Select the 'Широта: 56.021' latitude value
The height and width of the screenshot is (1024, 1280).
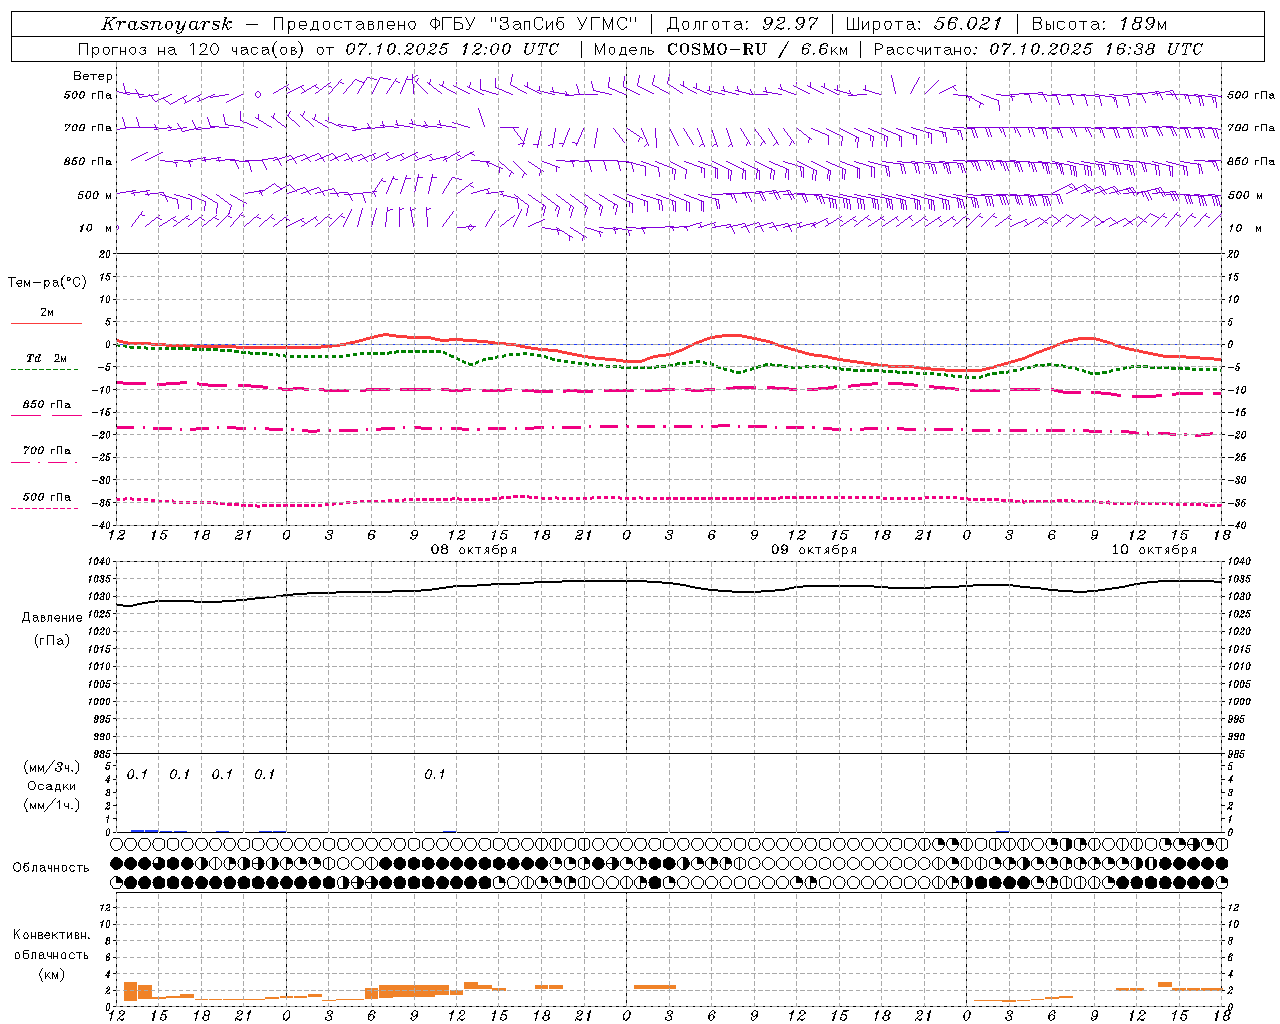(924, 24)
